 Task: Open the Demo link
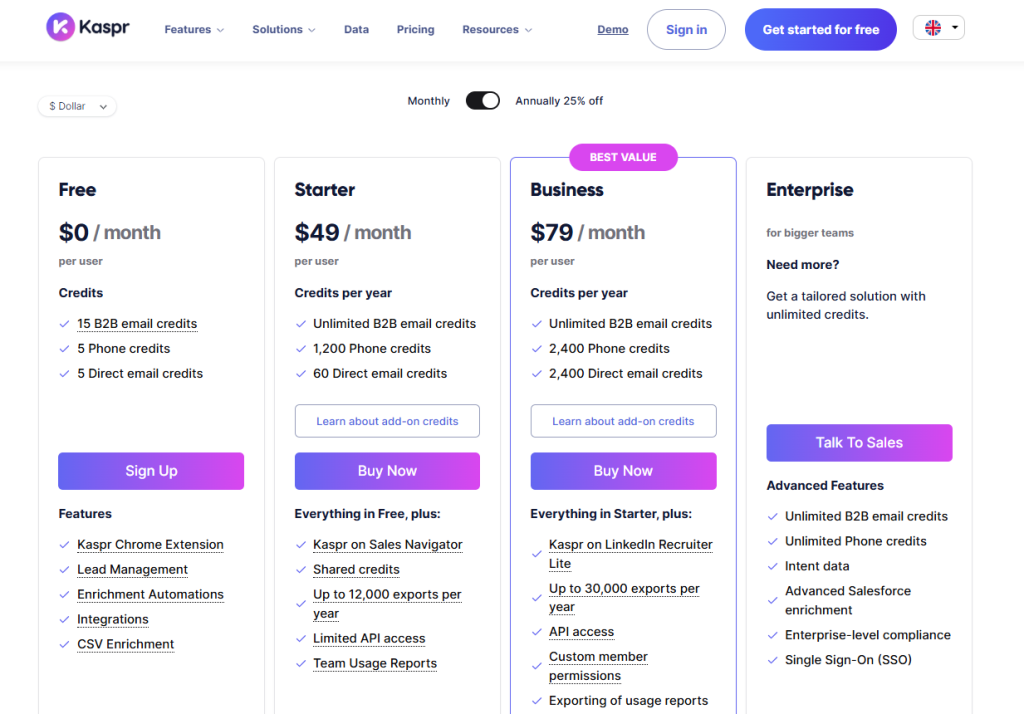click(x=613, y=30)
